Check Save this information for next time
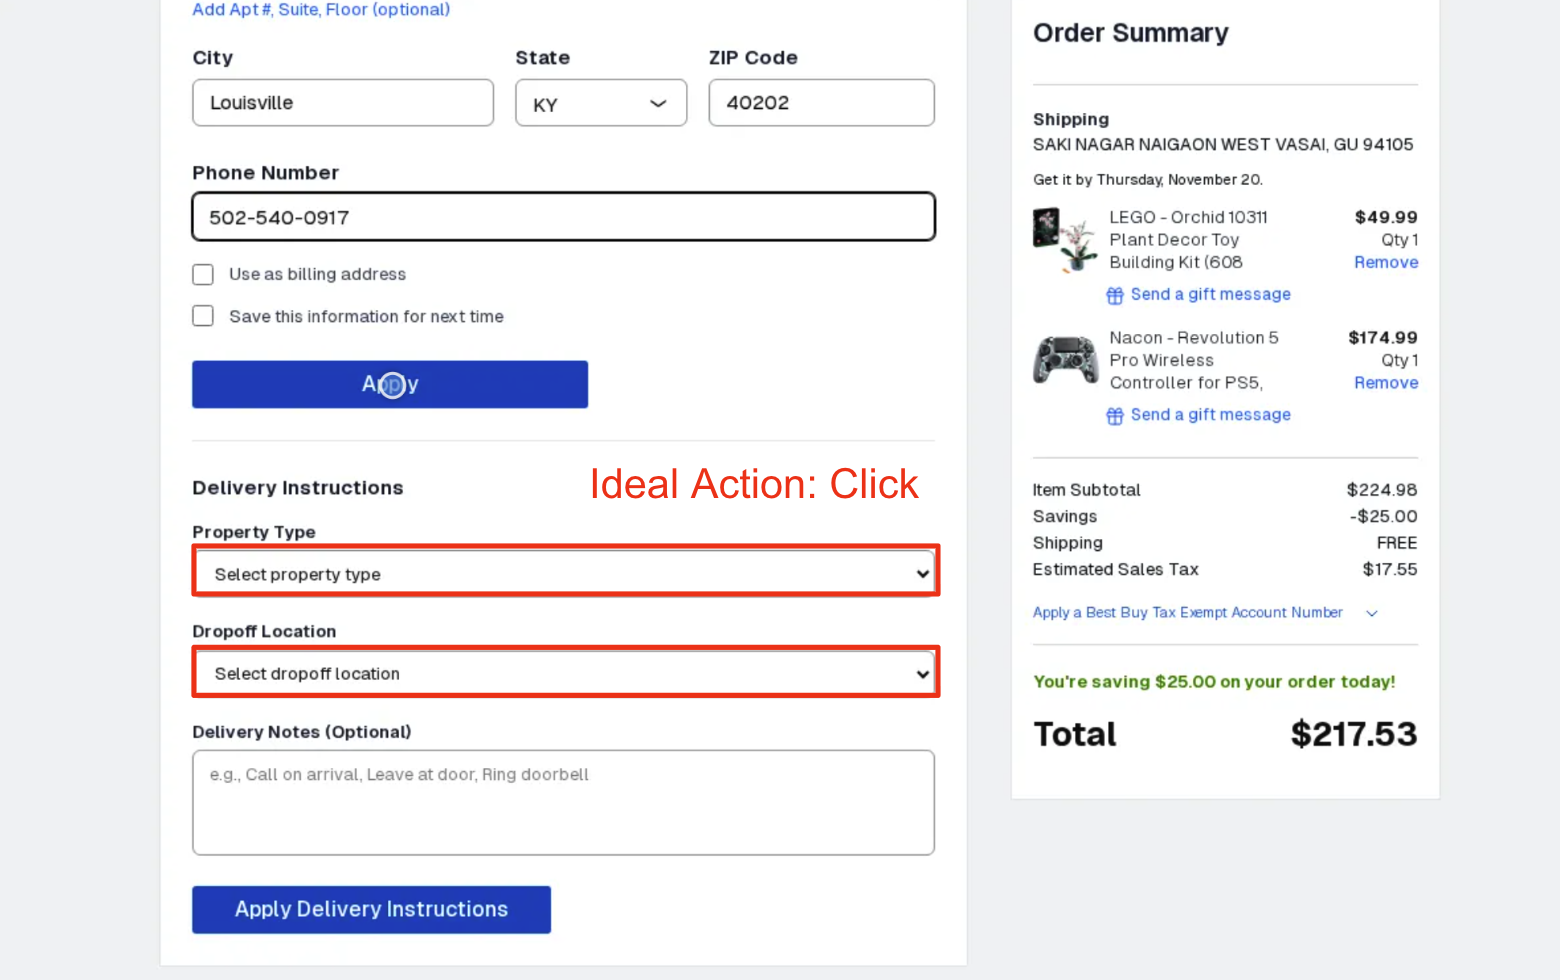 [x=202, y=315]
